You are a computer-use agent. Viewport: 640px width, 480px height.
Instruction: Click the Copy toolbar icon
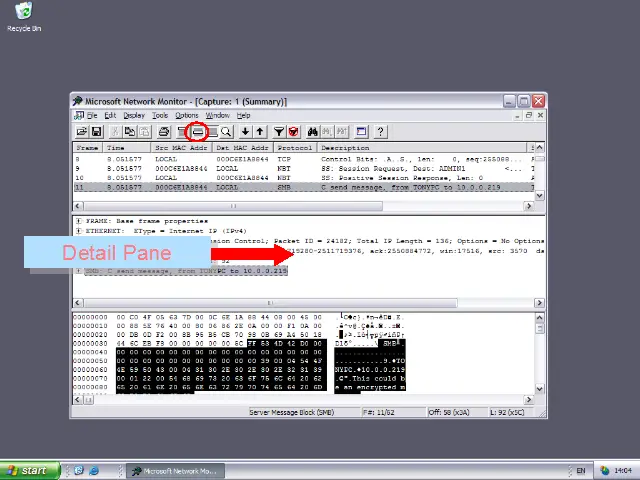(130, 131)
